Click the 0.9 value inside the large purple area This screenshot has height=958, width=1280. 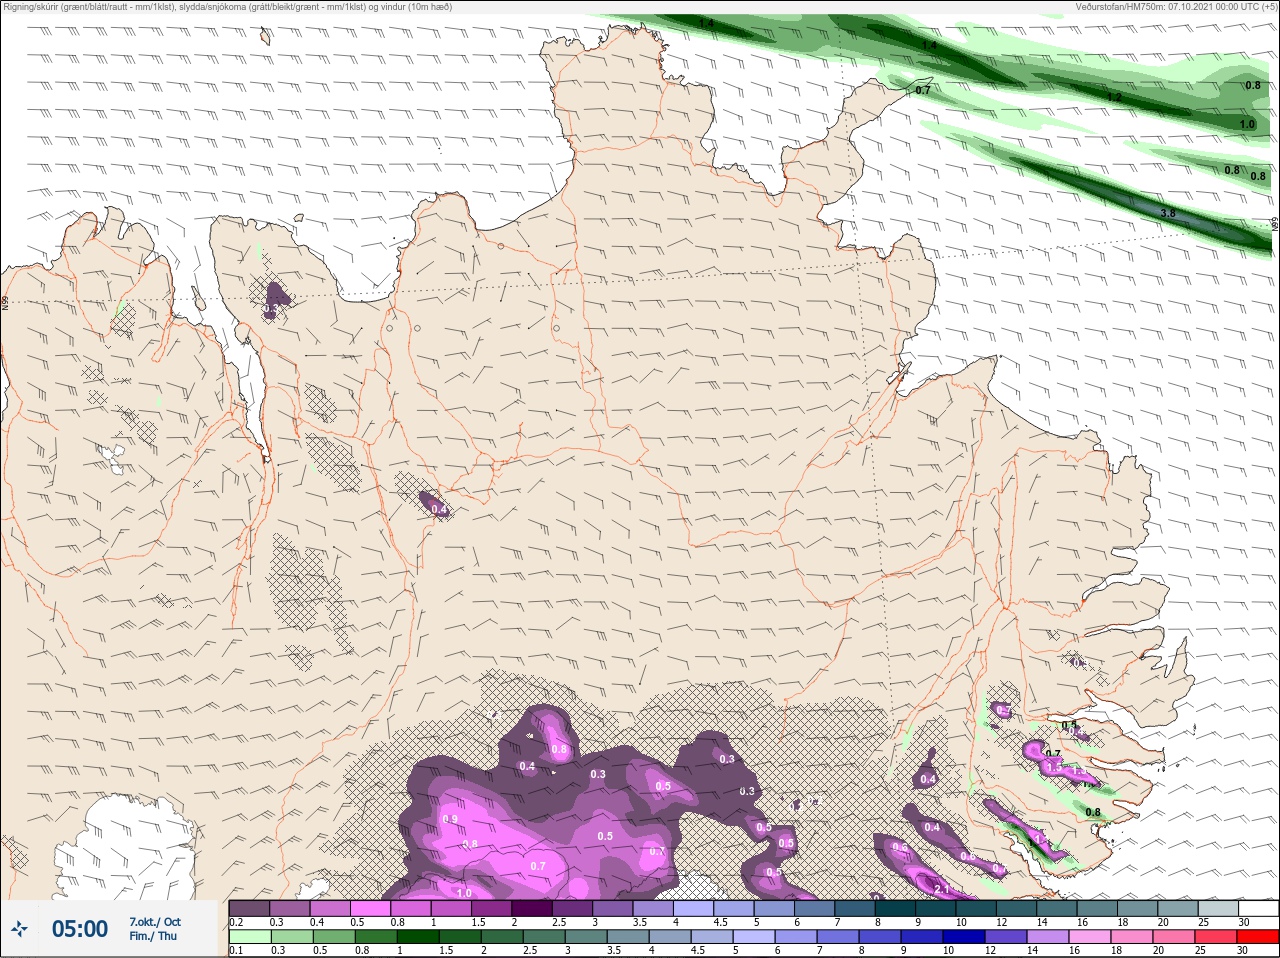(450, 820)
